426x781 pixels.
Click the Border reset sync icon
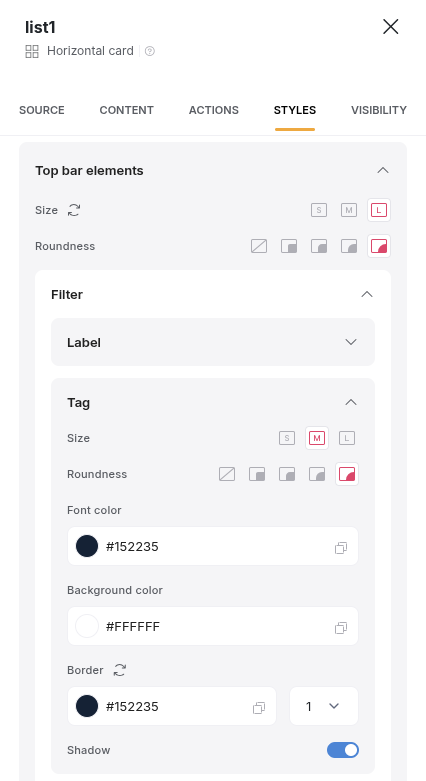[120, 670]
